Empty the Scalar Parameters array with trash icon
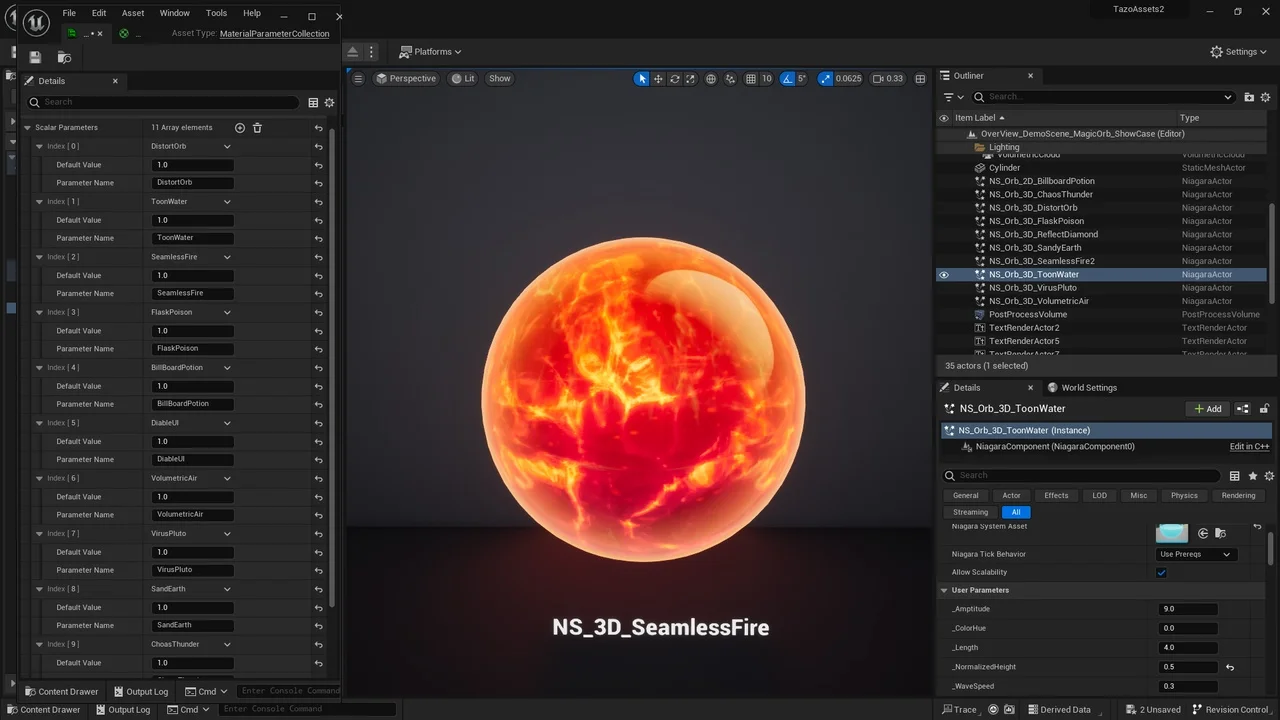This screenshot has width=1280, height=720. click(257, 128)
